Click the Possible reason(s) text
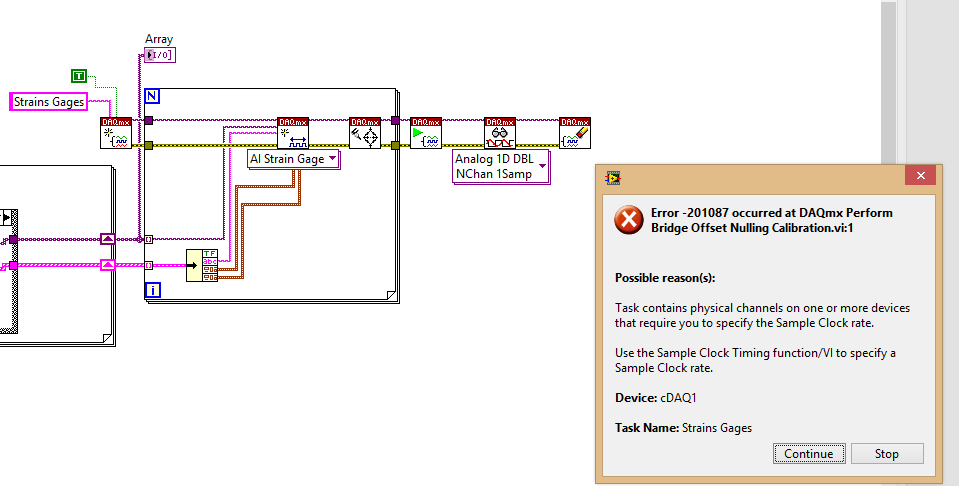 point(665,278)
